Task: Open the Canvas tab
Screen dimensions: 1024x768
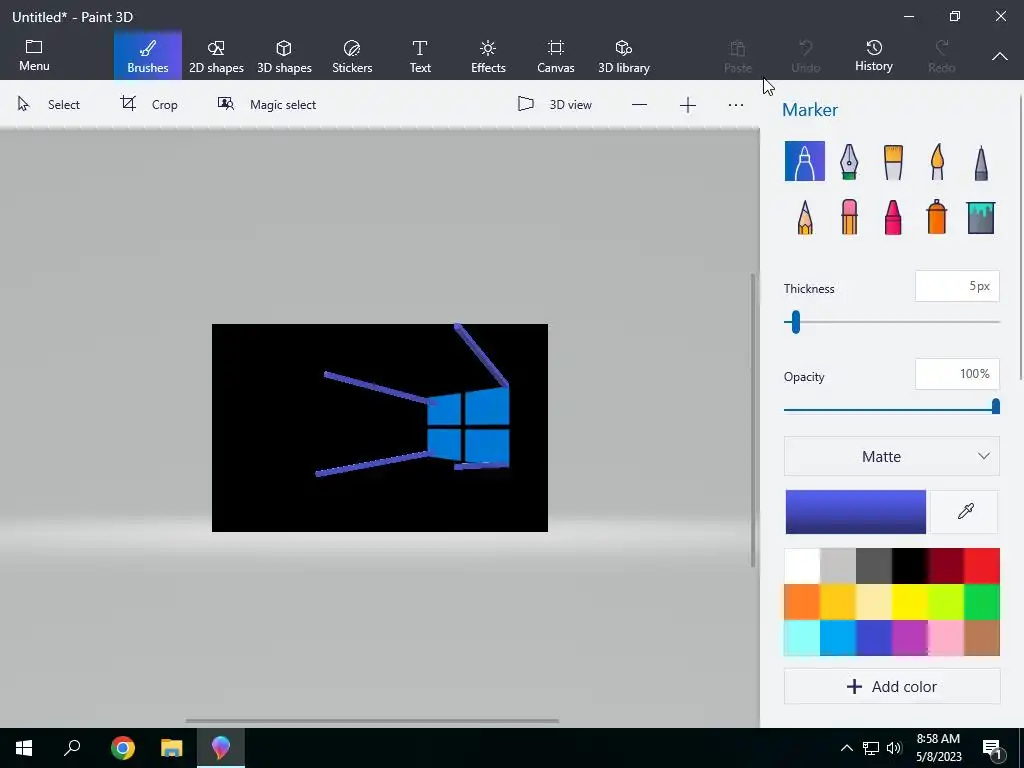Action: pyautogui.click(x=556, y=56)
